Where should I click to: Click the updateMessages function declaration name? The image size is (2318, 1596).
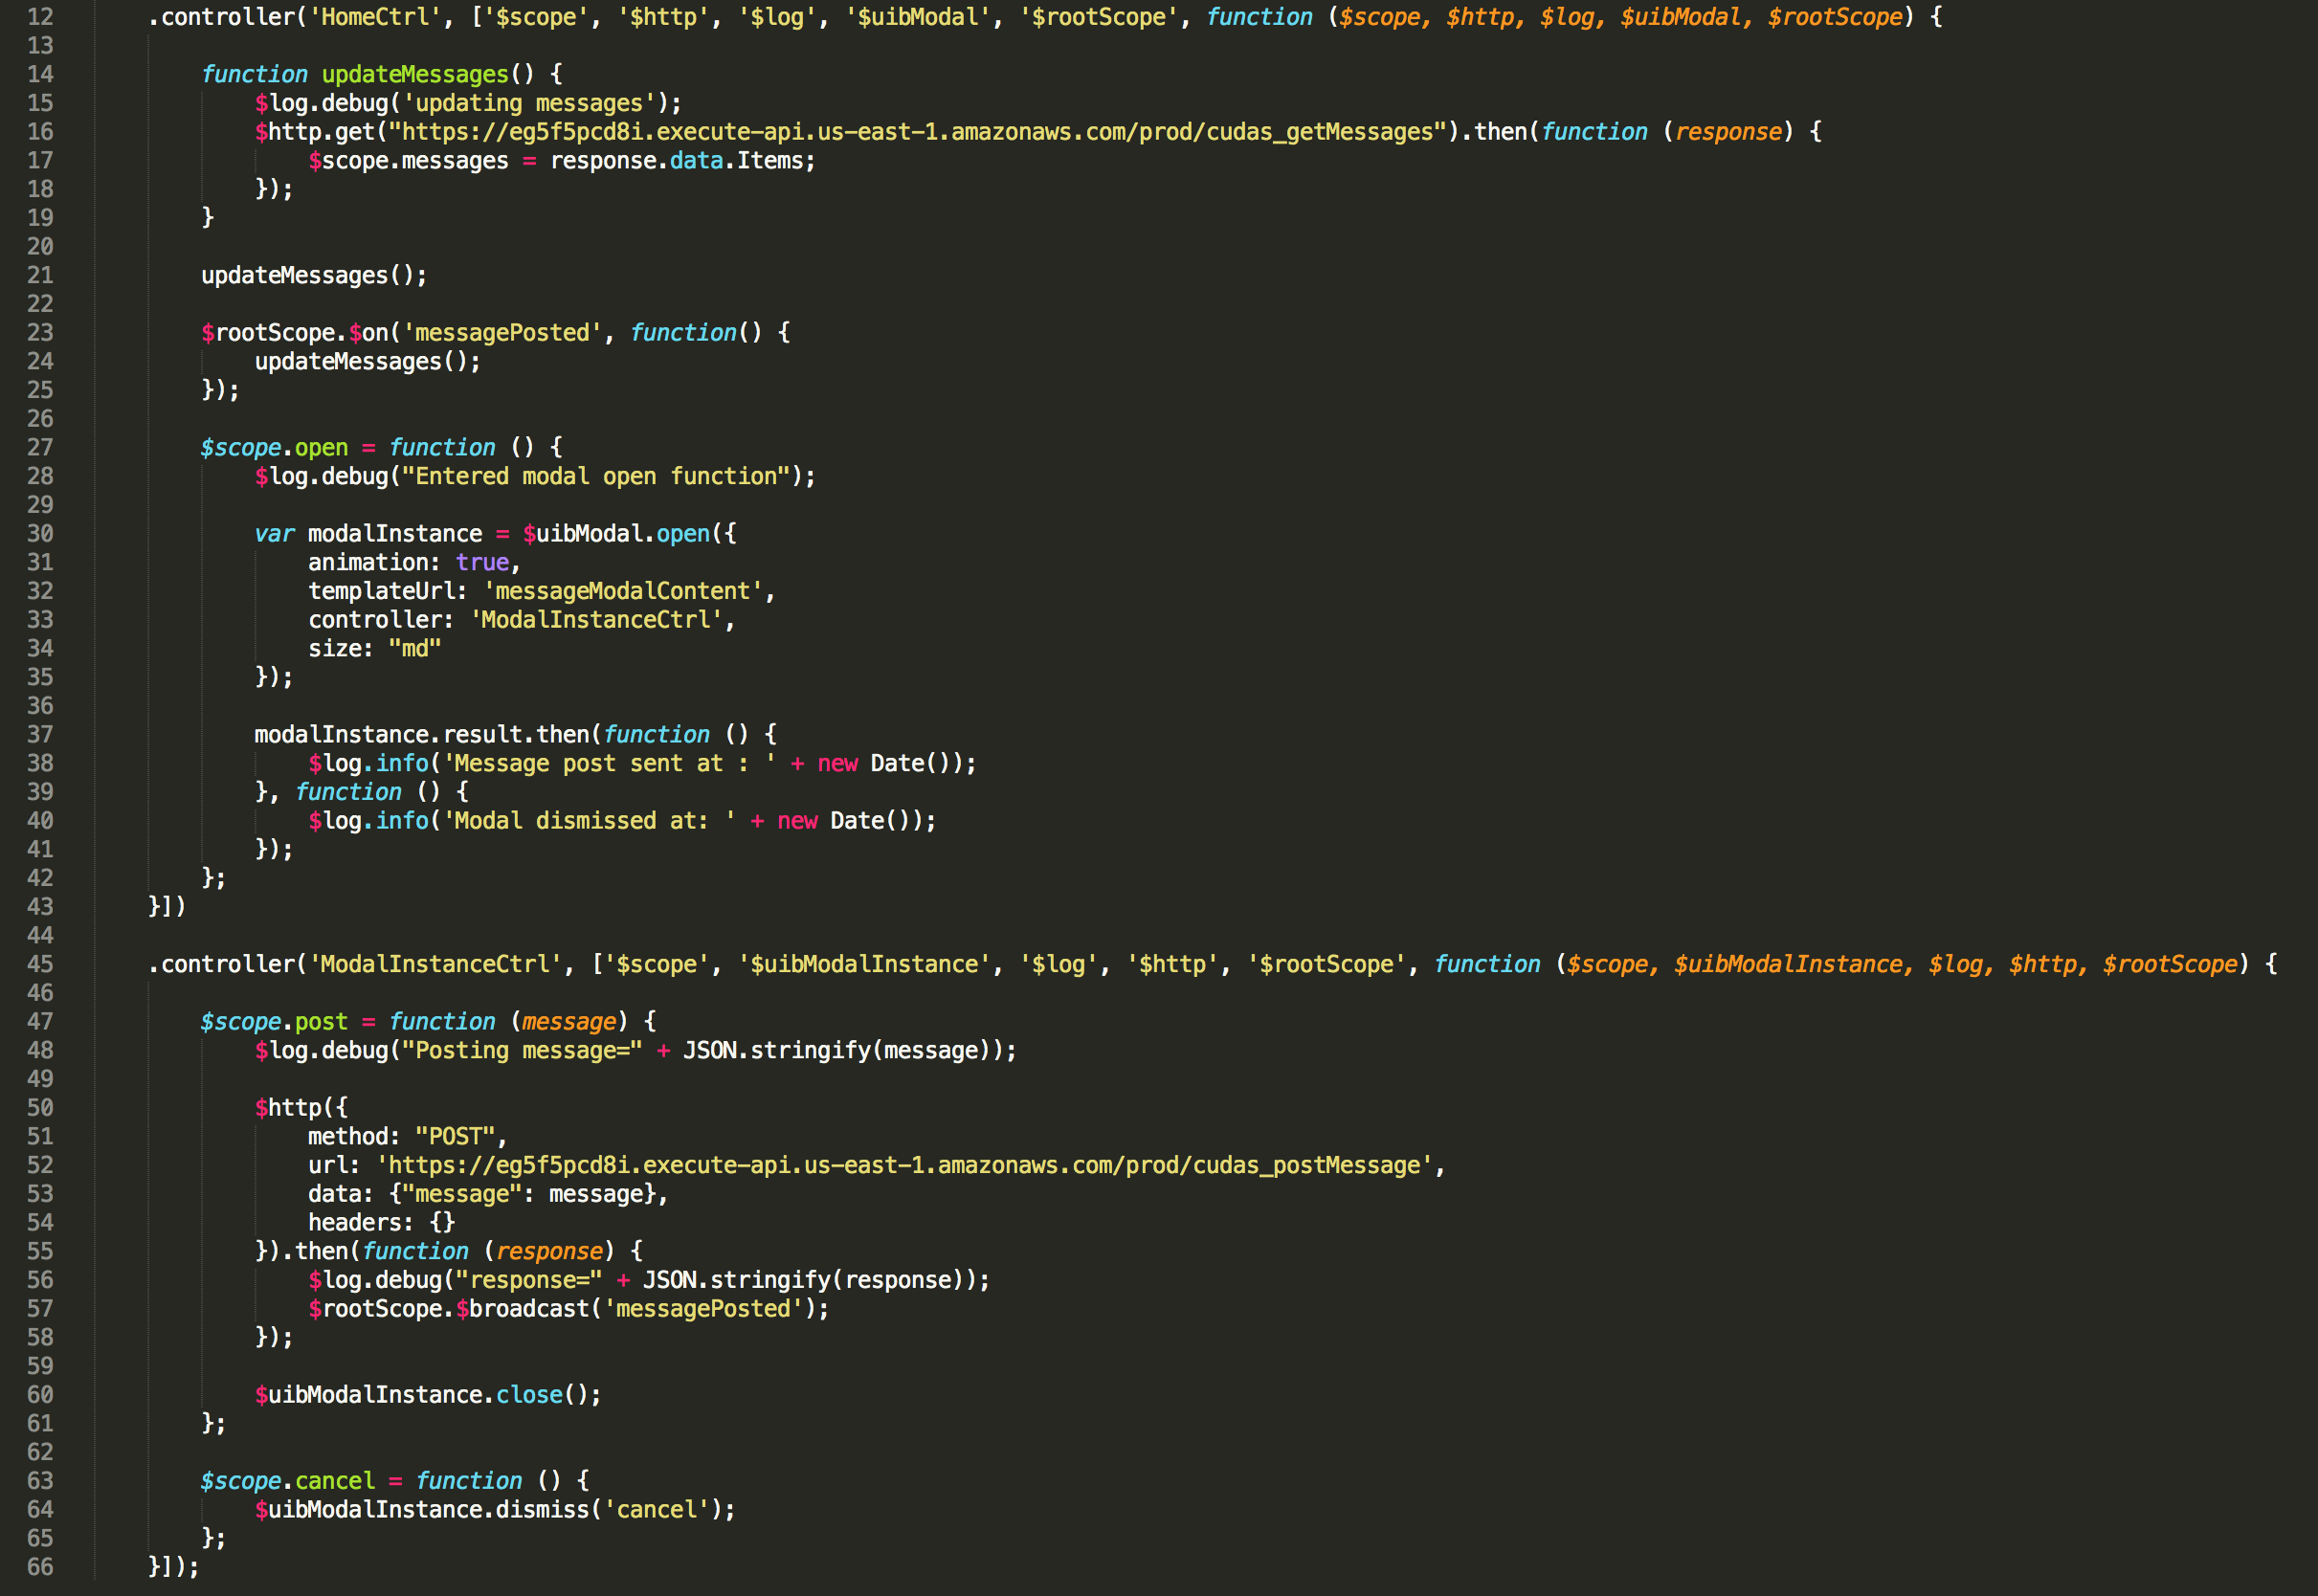pos(415,74)
